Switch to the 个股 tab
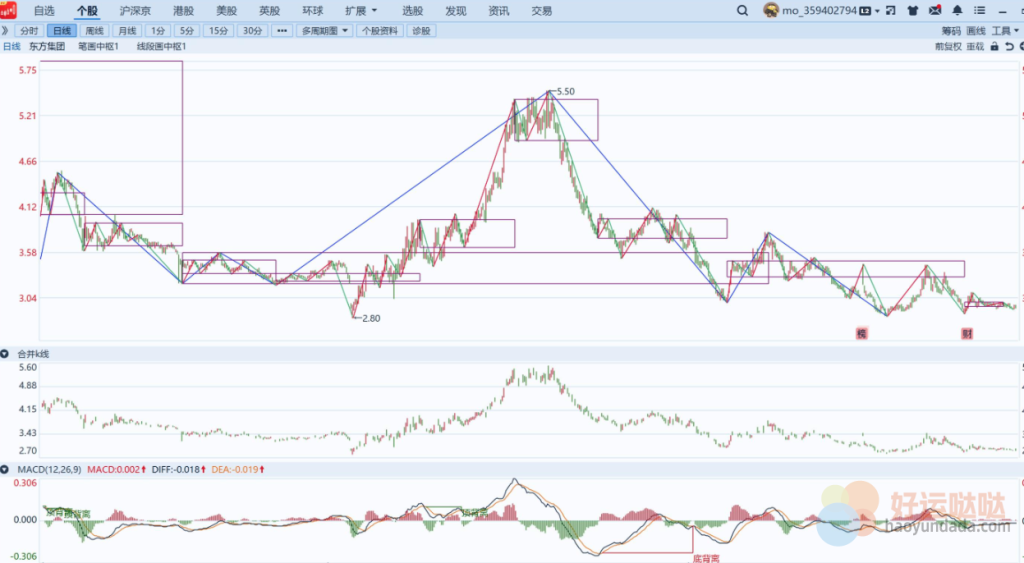The image size is (1024, 563). pyautogui.click(x=87, y=11)
